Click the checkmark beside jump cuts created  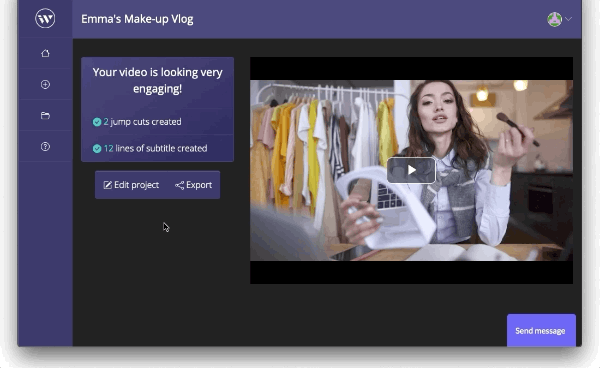pos(97,122)
